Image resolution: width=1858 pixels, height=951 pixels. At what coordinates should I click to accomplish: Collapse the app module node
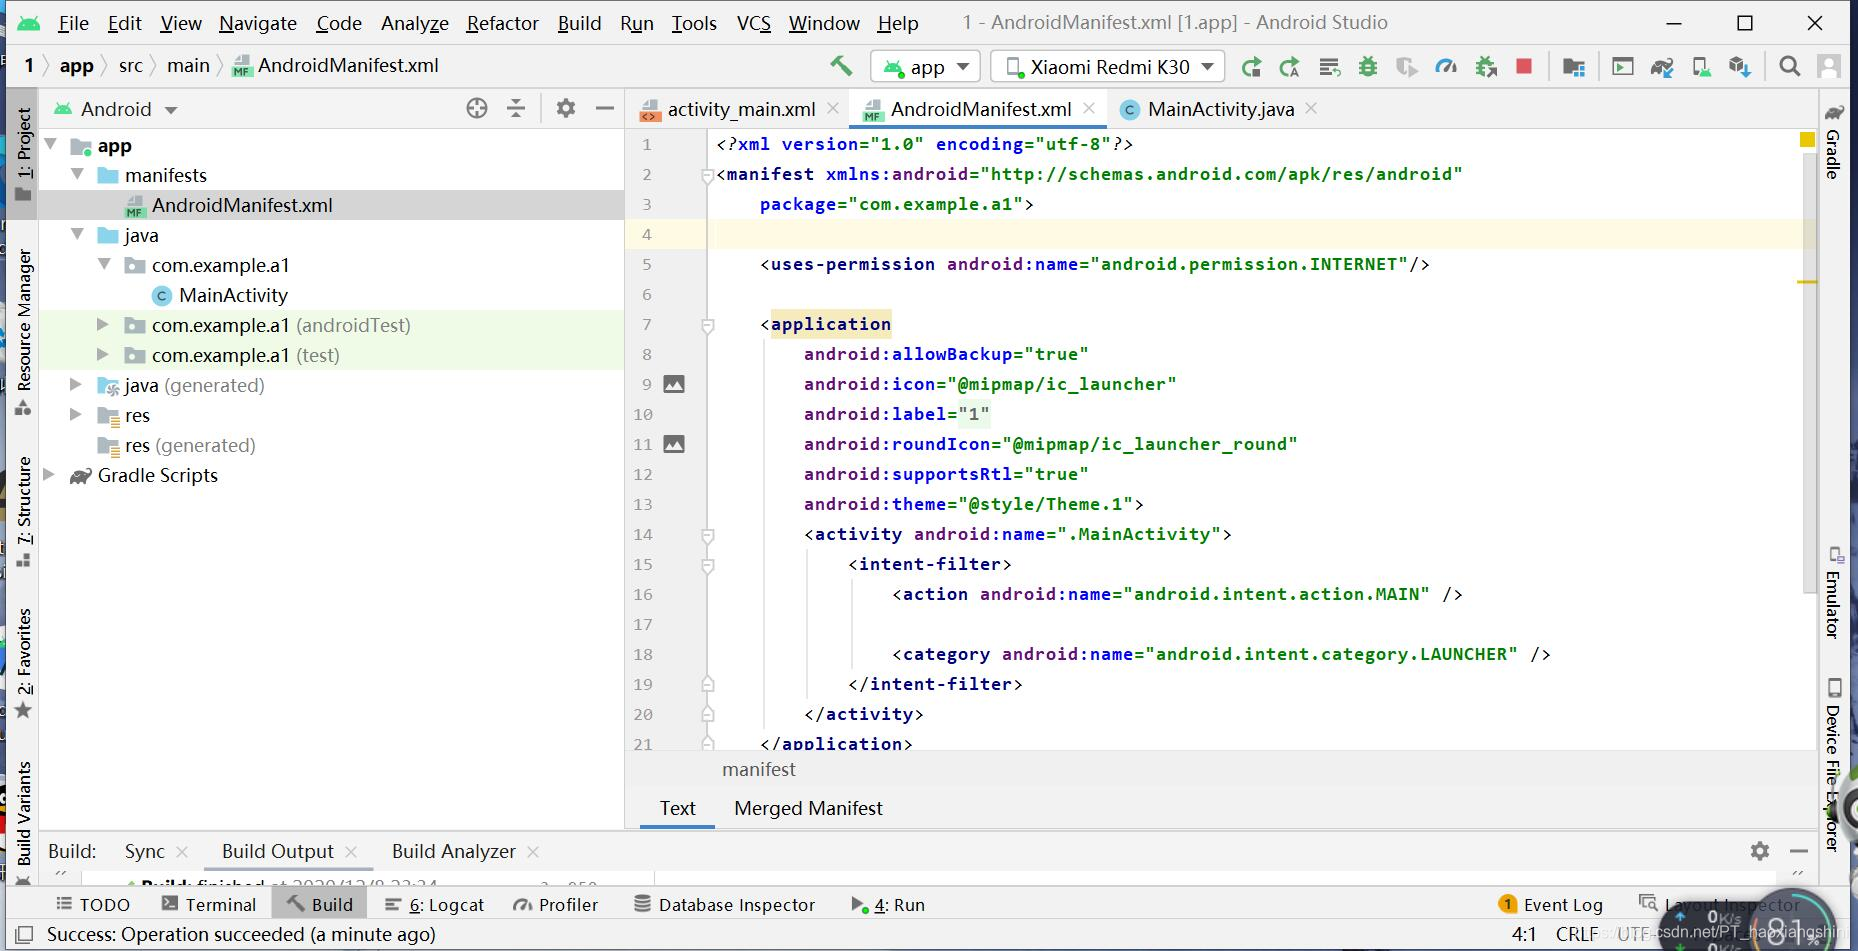coord(51,145)
